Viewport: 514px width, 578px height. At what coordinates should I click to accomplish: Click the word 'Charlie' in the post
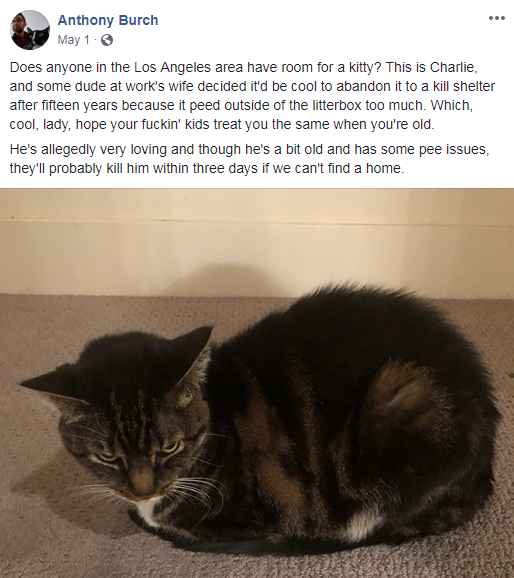(x=454, y=67)
